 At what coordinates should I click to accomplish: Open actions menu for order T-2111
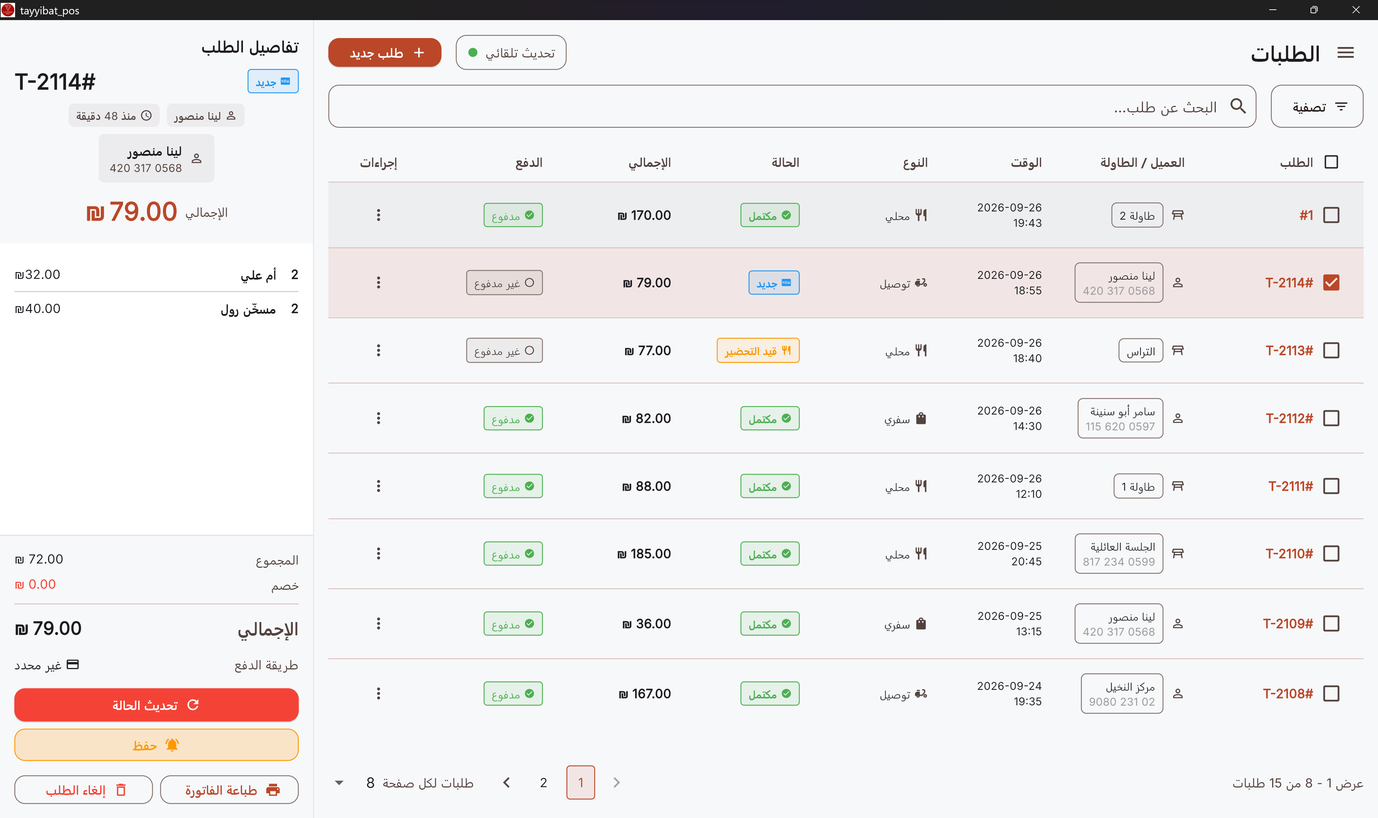(x=378, y=486)
